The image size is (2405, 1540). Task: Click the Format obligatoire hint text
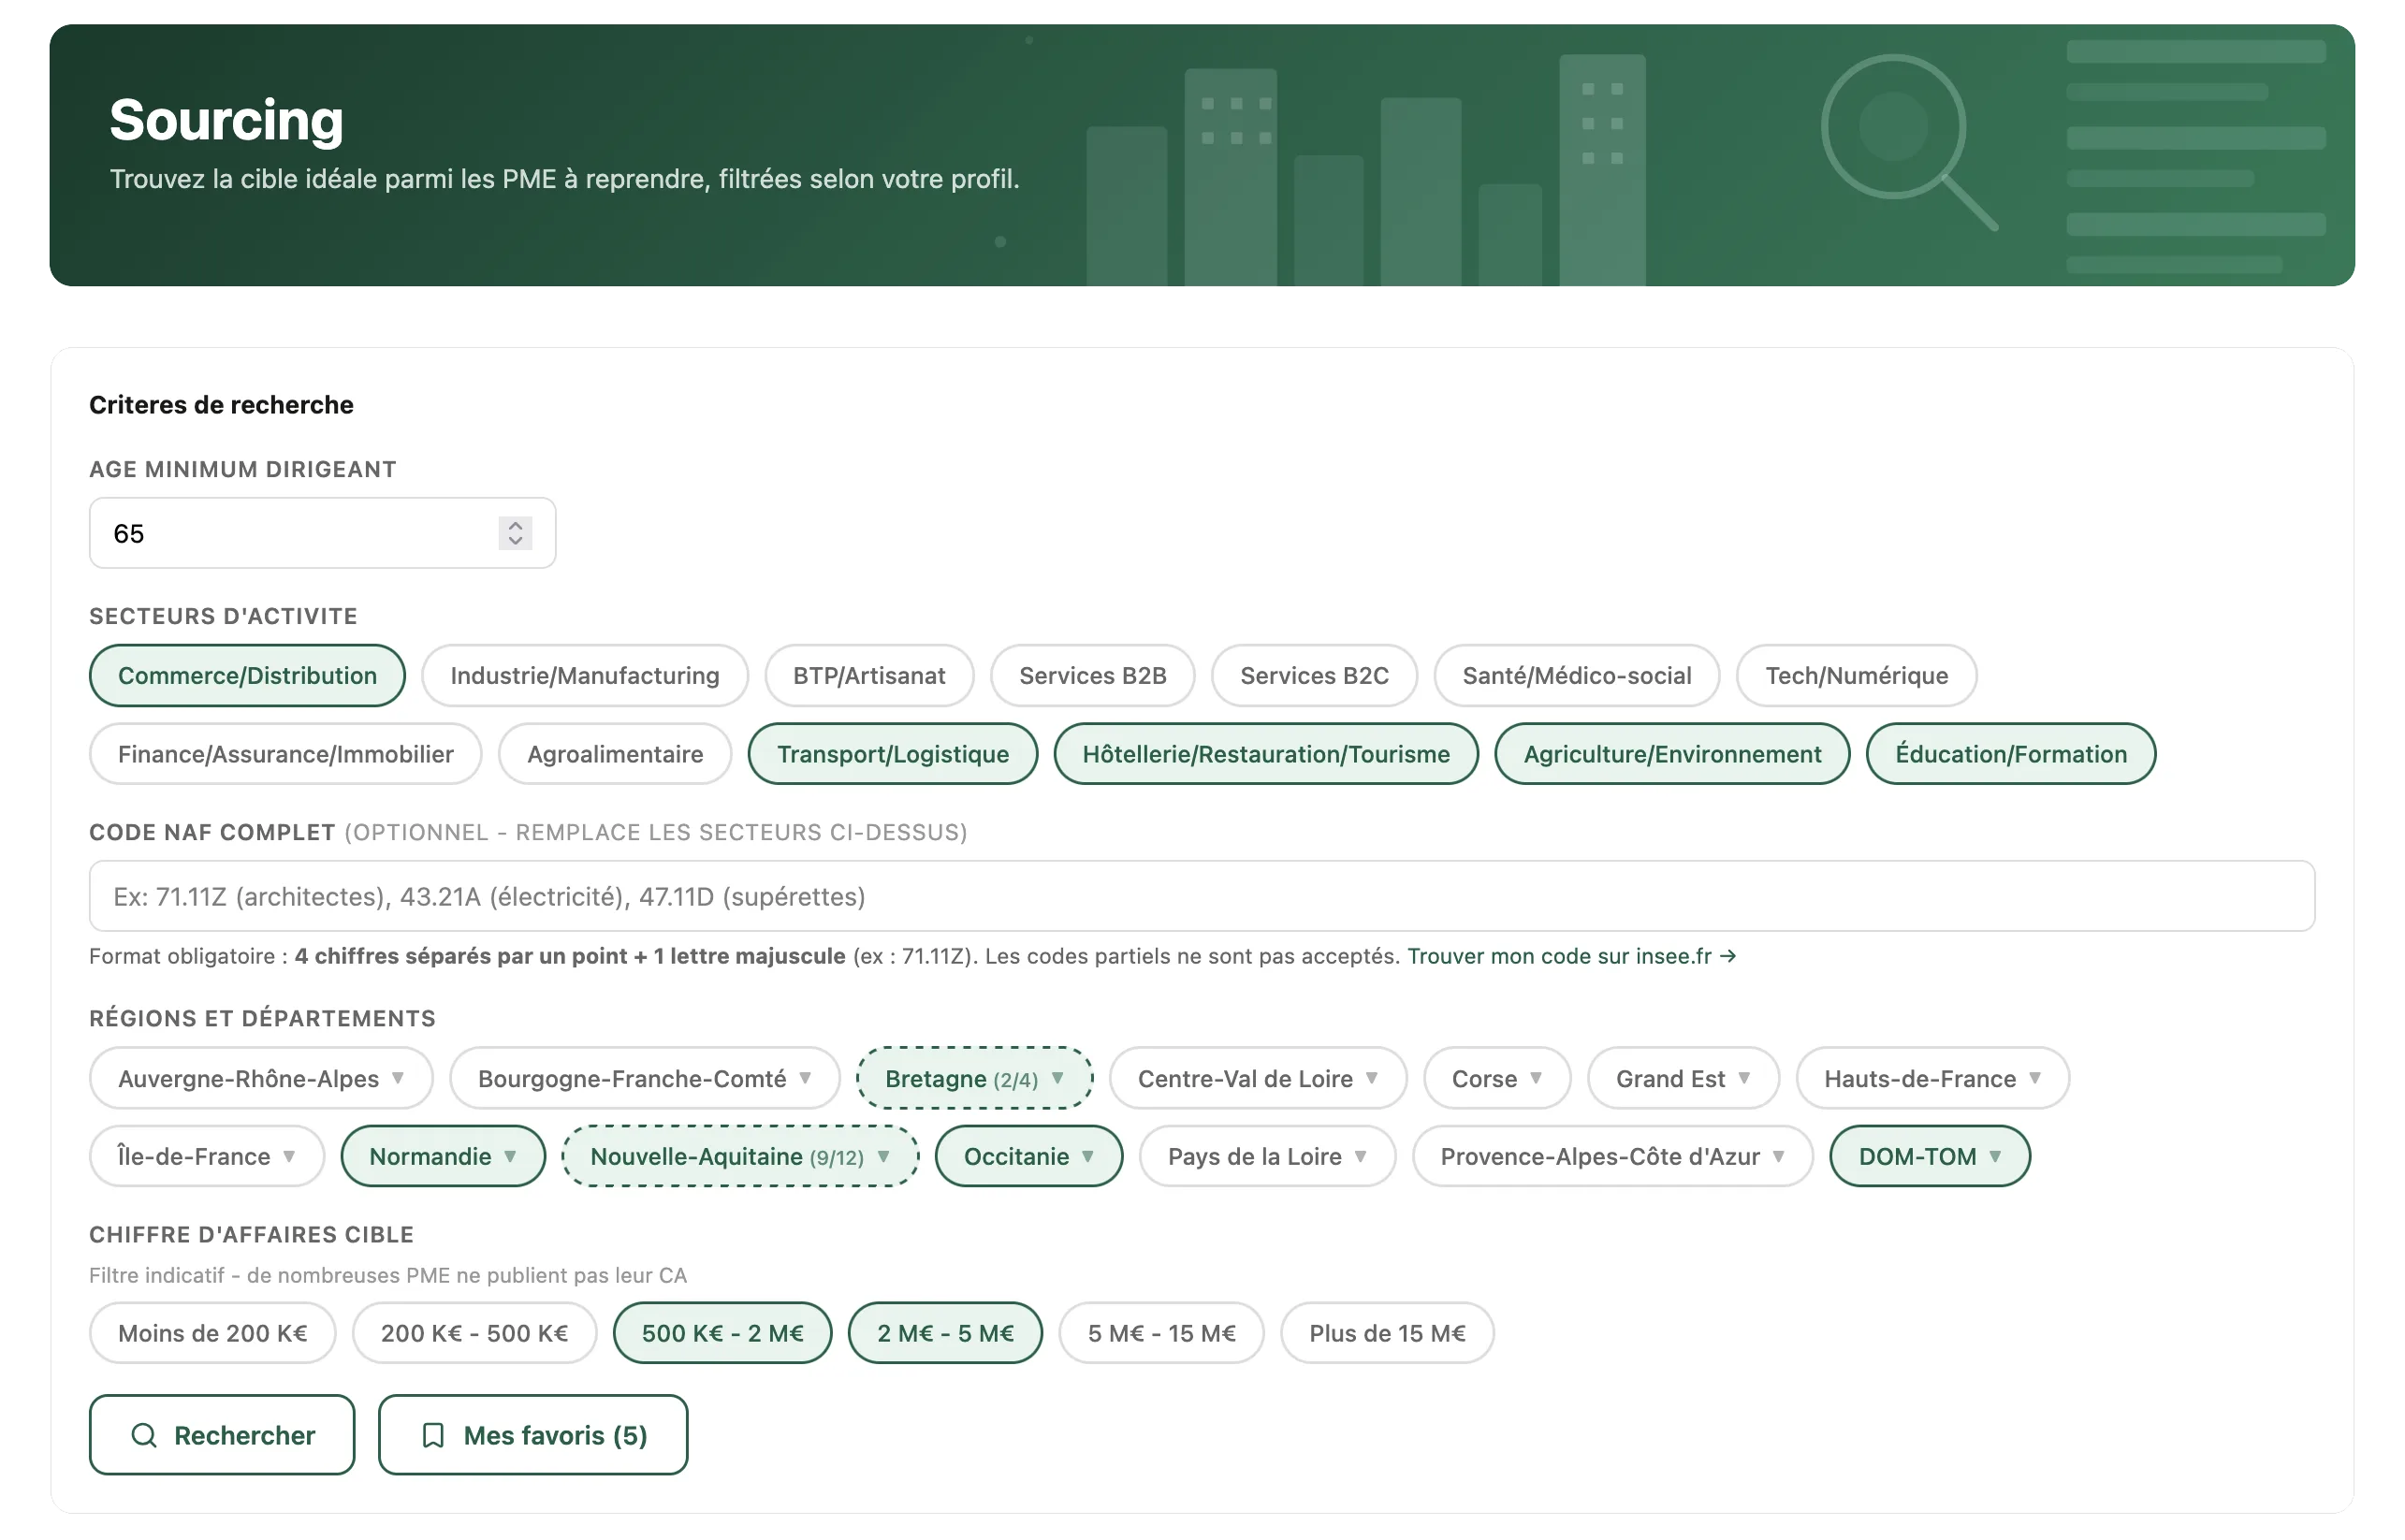click(744, 956)
